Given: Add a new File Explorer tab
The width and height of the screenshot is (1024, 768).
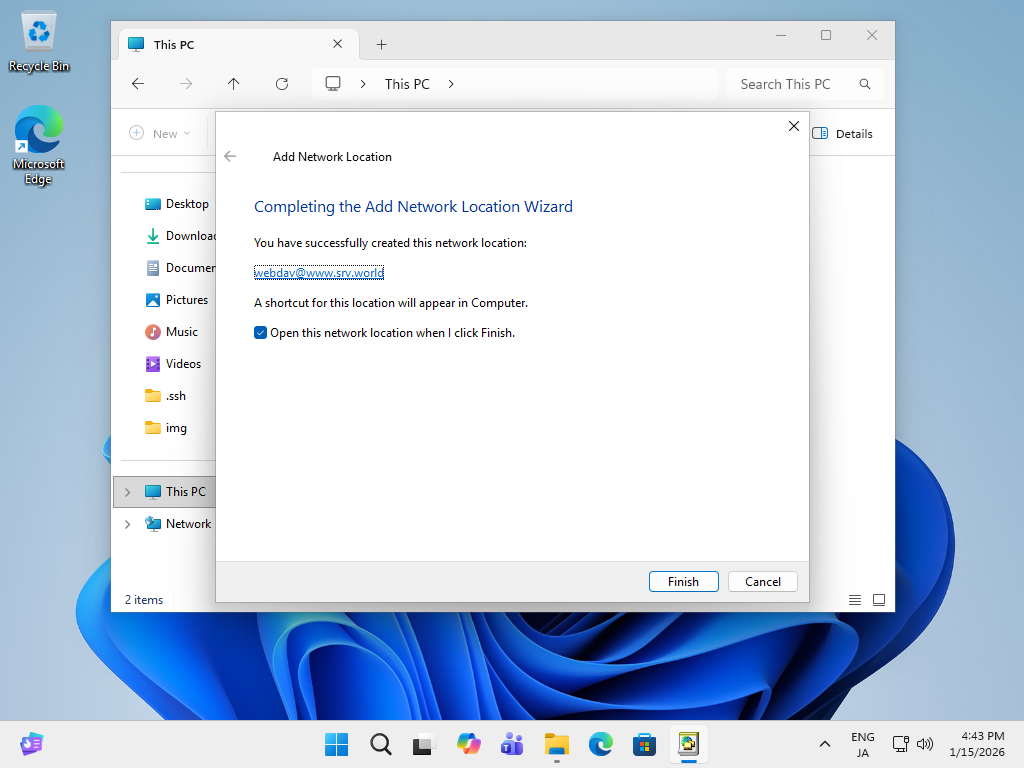Looking at the screenshot, I should [x=381, y=44].
